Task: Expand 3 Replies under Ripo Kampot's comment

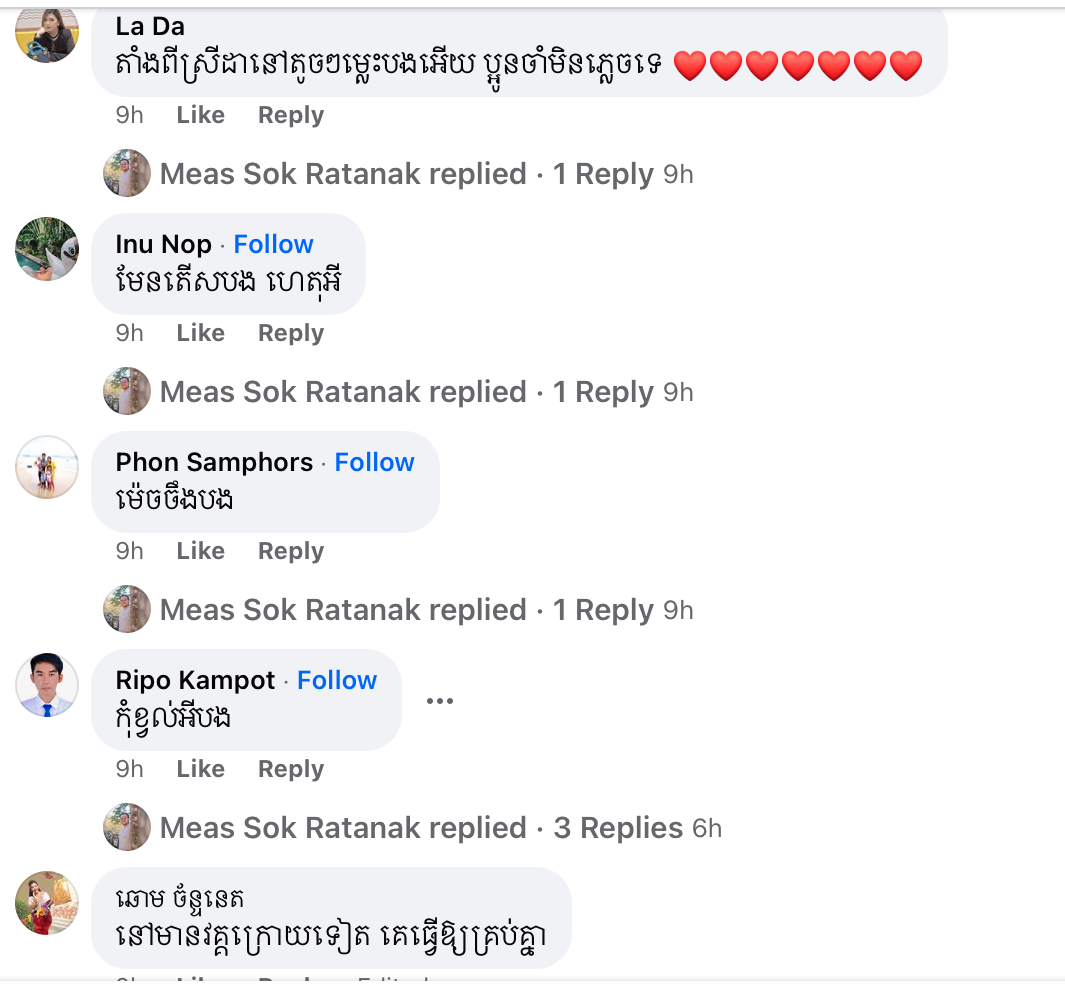Action: (618, 828)
